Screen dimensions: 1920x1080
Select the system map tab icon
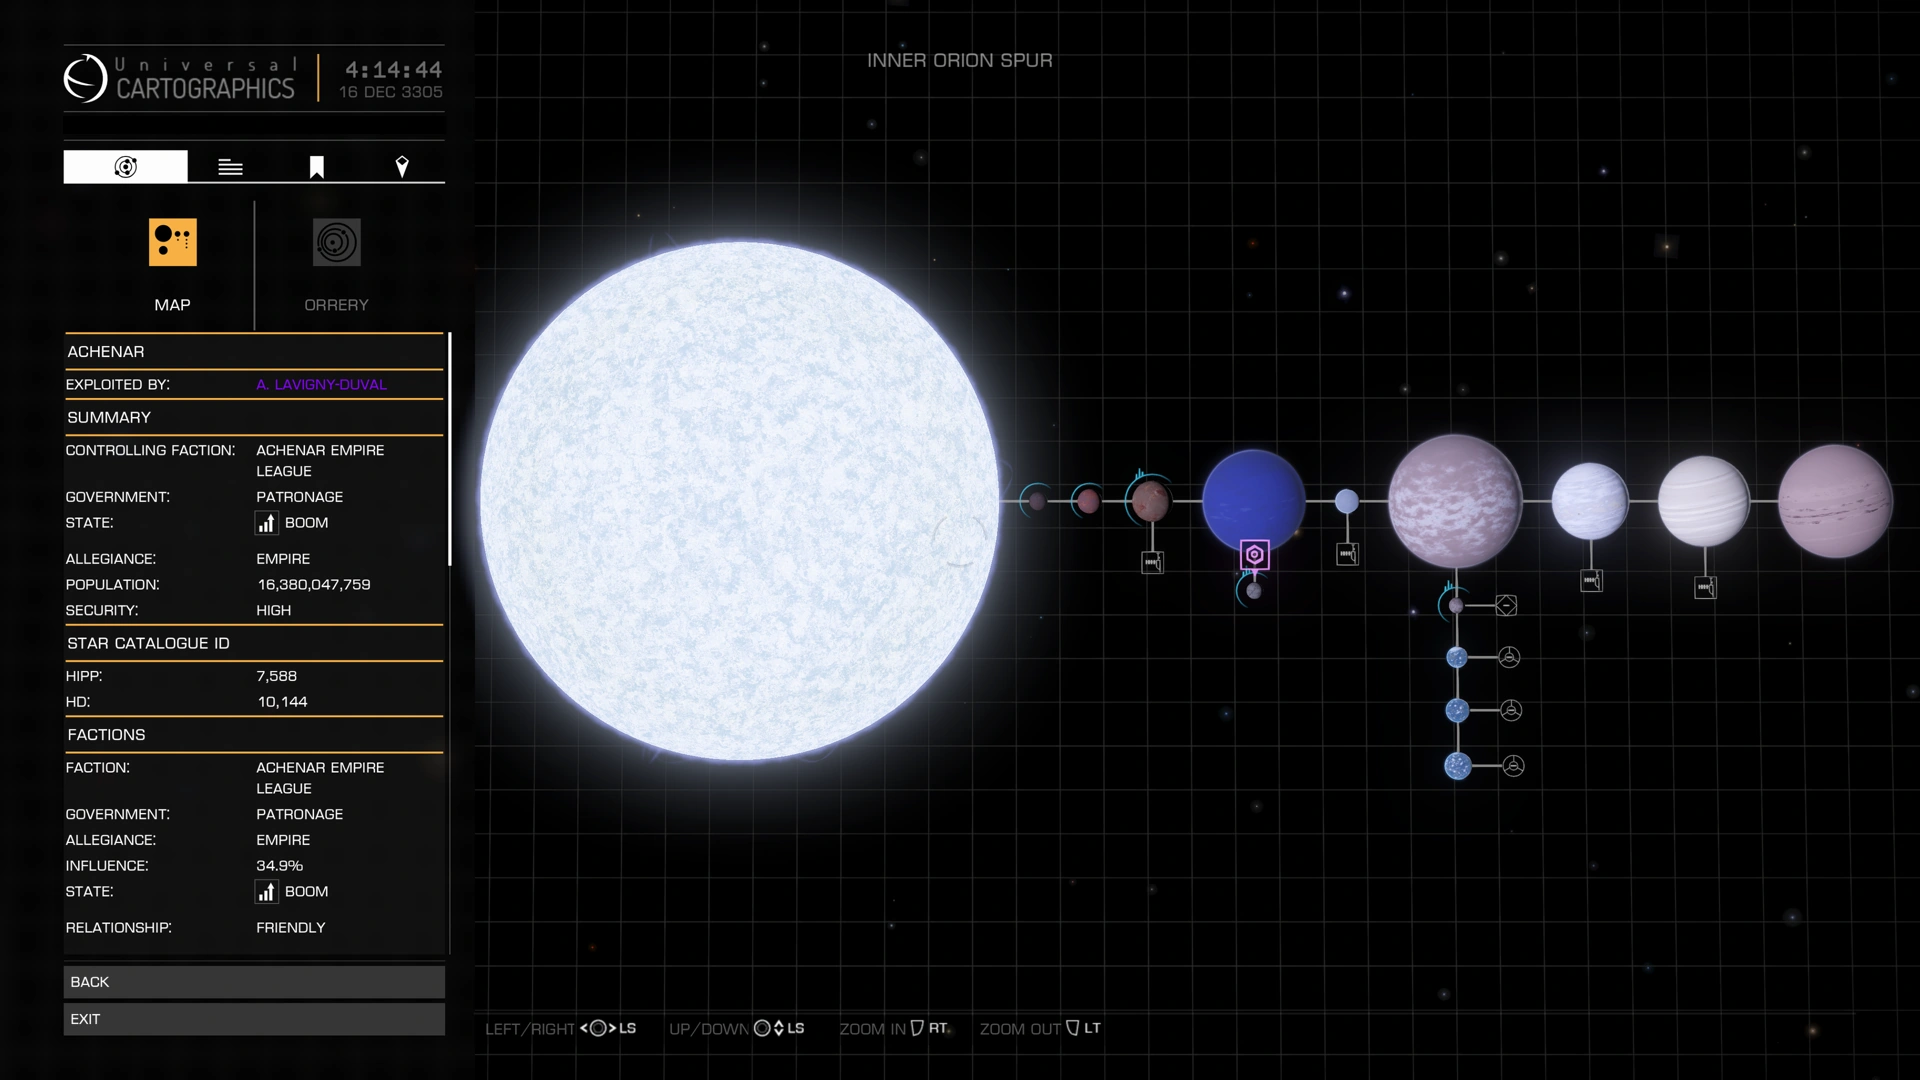tap(125, 167)
